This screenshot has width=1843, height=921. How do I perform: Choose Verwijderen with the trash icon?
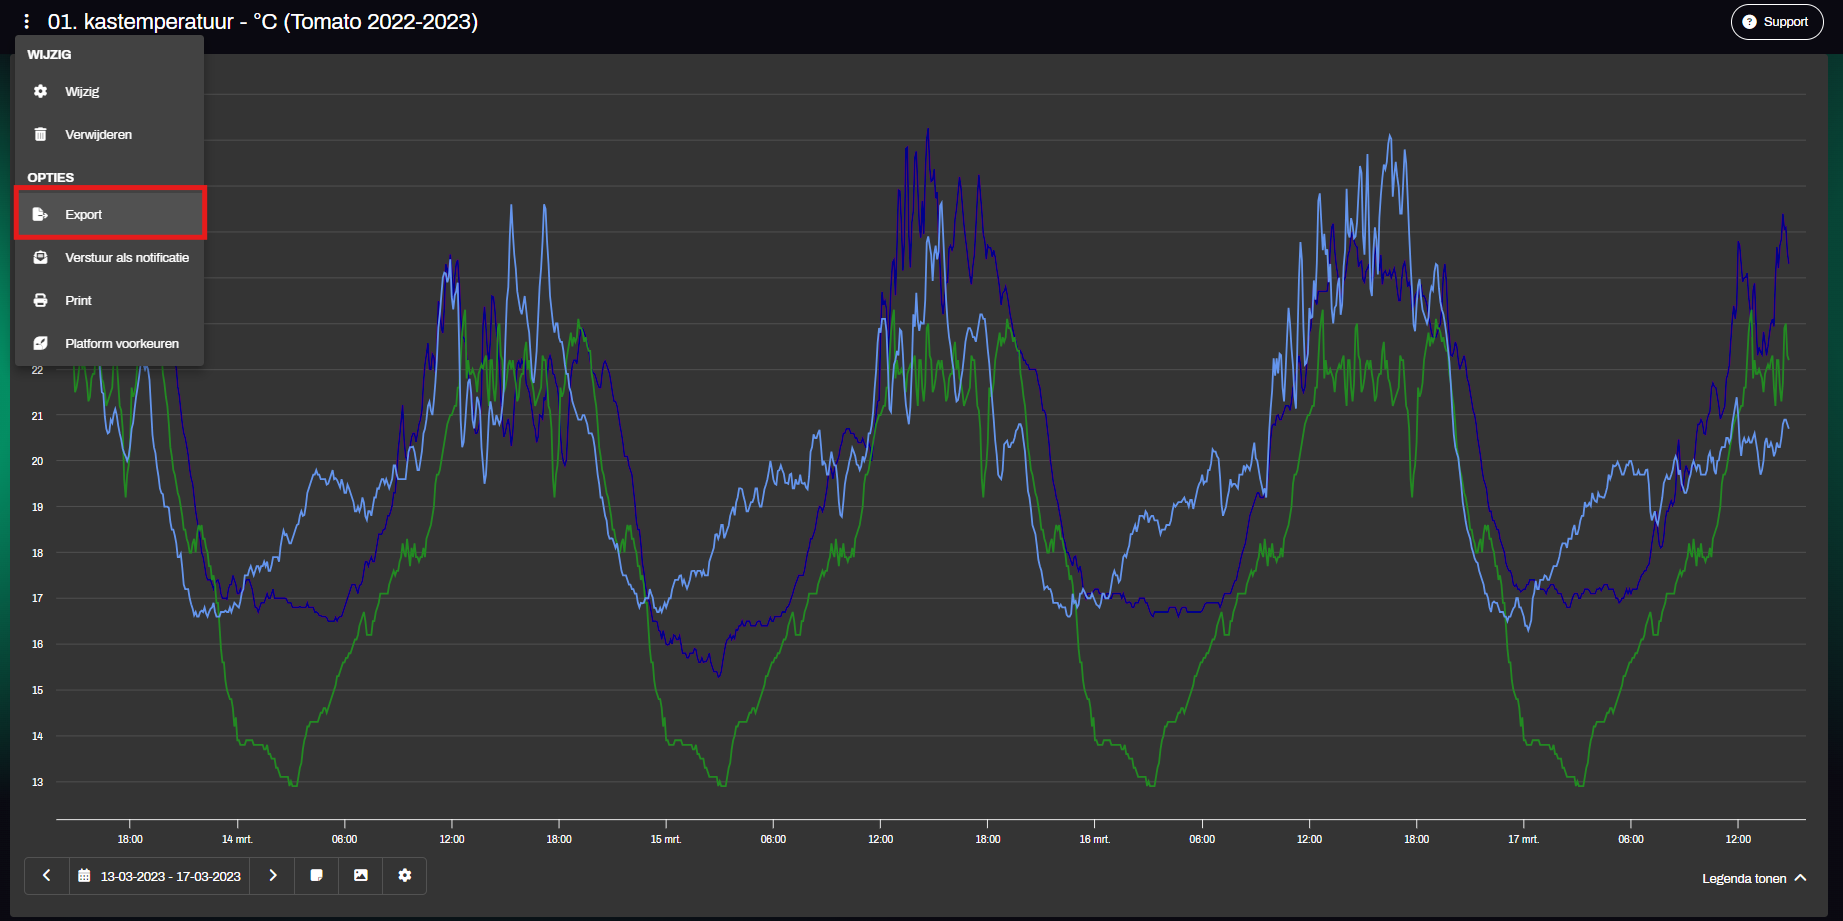98,135
